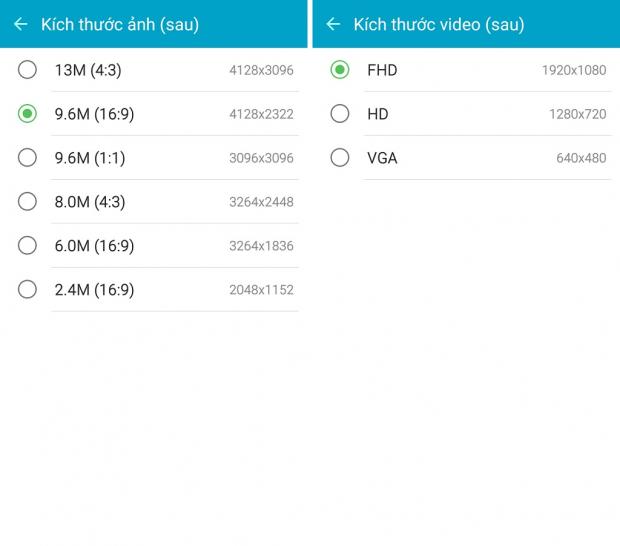
Task: Pick the 1280x720 video resolution text
Action: 577,115
